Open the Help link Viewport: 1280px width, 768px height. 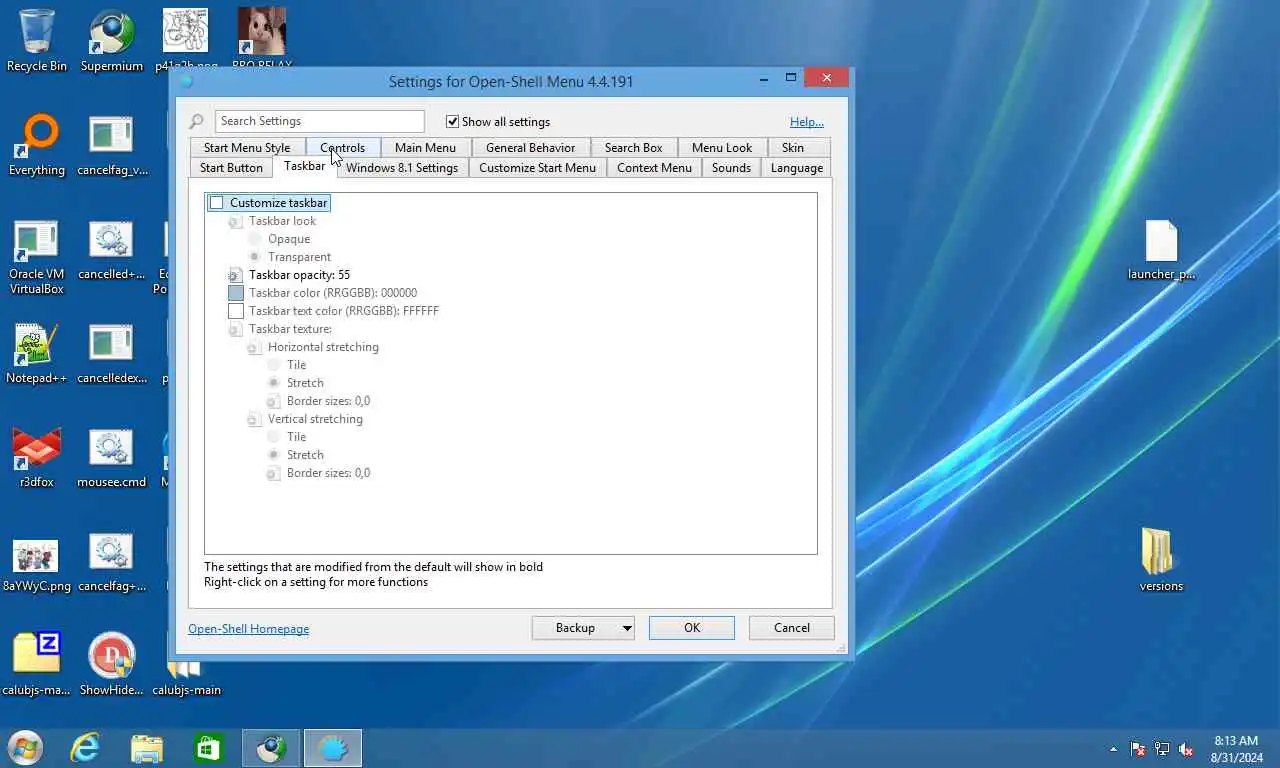[807, 122]
